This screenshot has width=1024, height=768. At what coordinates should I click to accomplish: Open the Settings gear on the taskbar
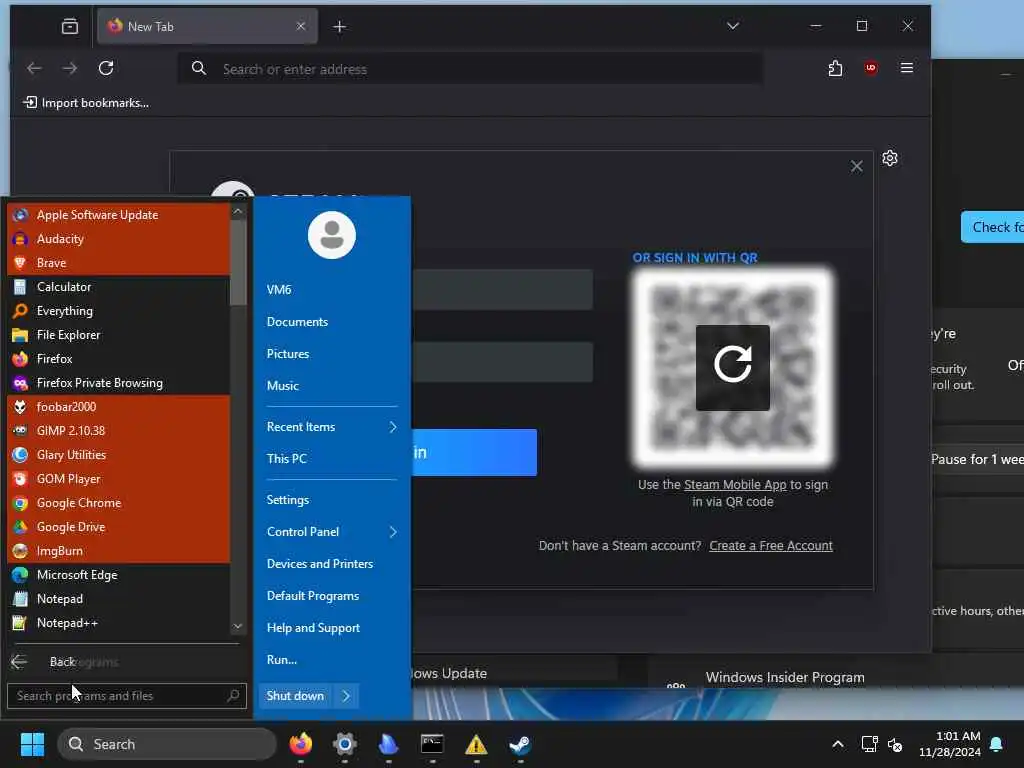[345, 744]
